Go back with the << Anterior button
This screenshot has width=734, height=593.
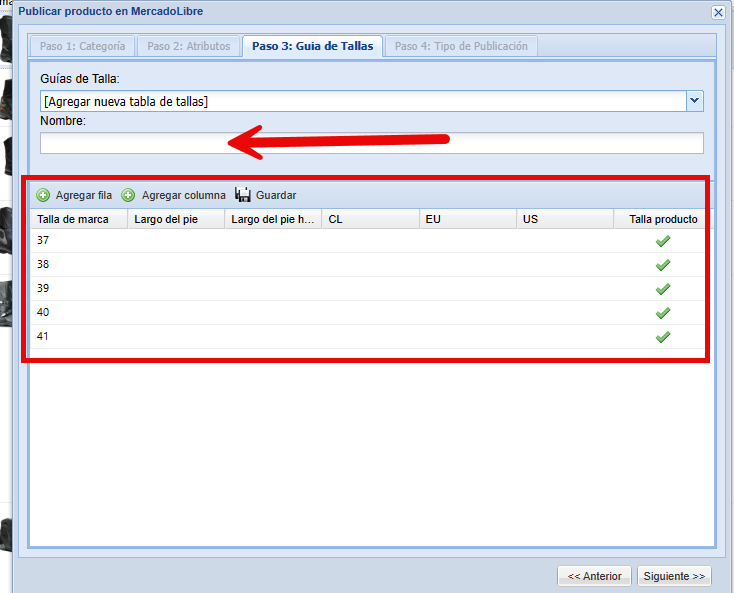[594, 576]
